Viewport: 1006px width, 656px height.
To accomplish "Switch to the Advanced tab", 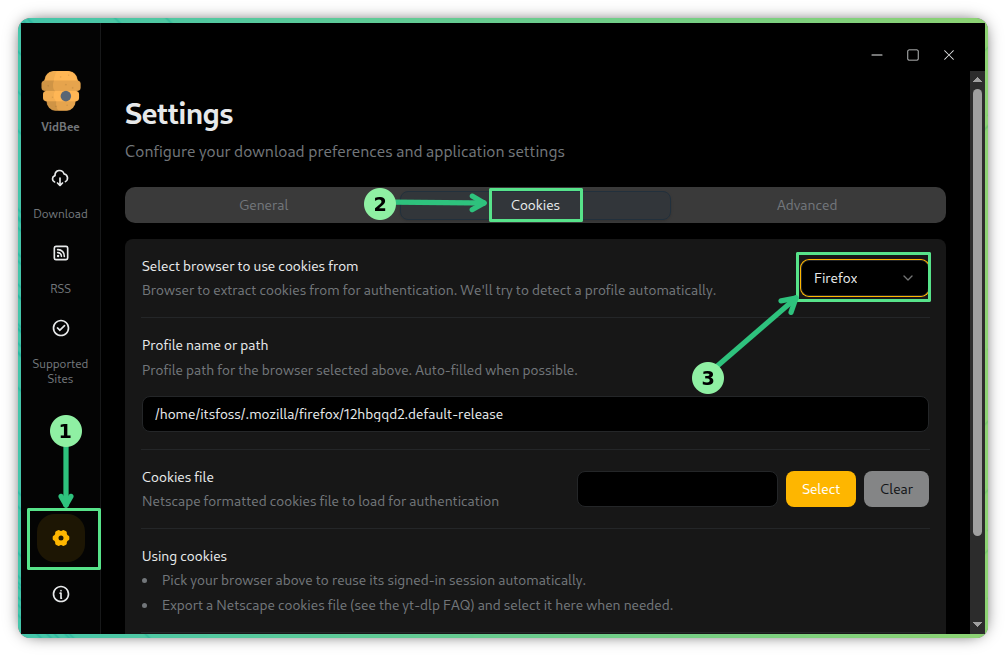I will click(x=807, y=205).
